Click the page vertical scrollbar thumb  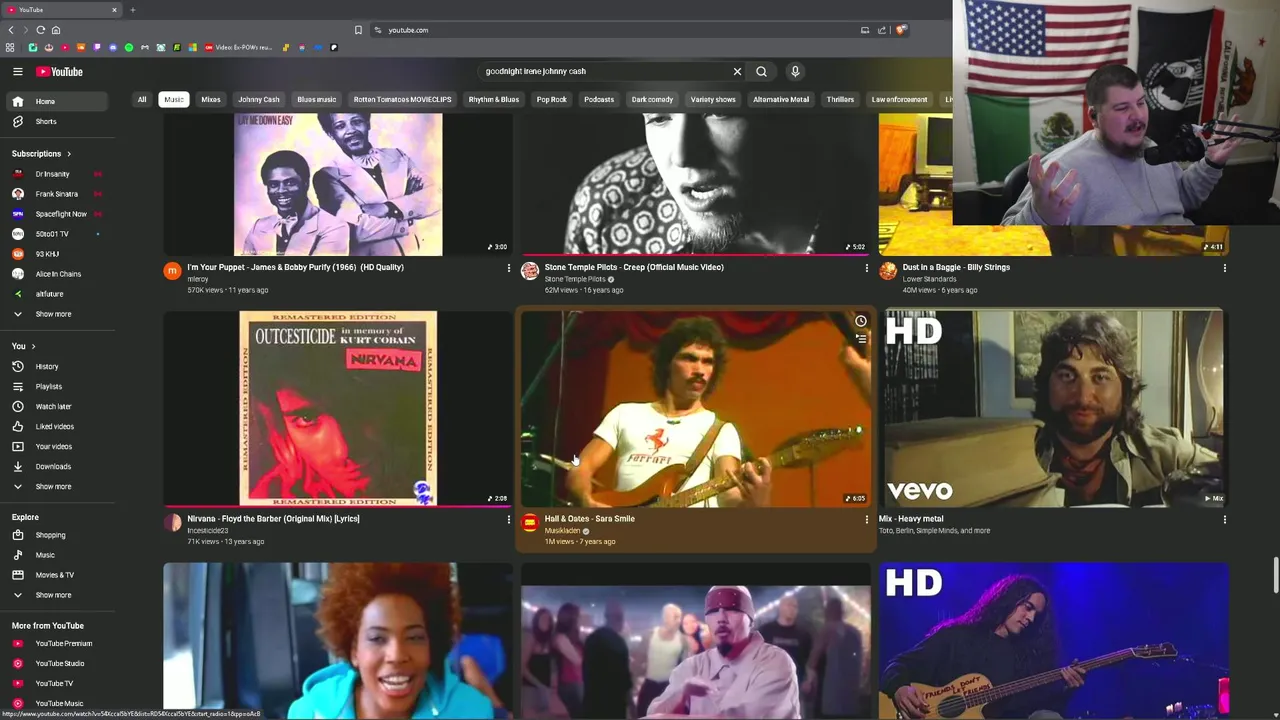(1275, 577)
